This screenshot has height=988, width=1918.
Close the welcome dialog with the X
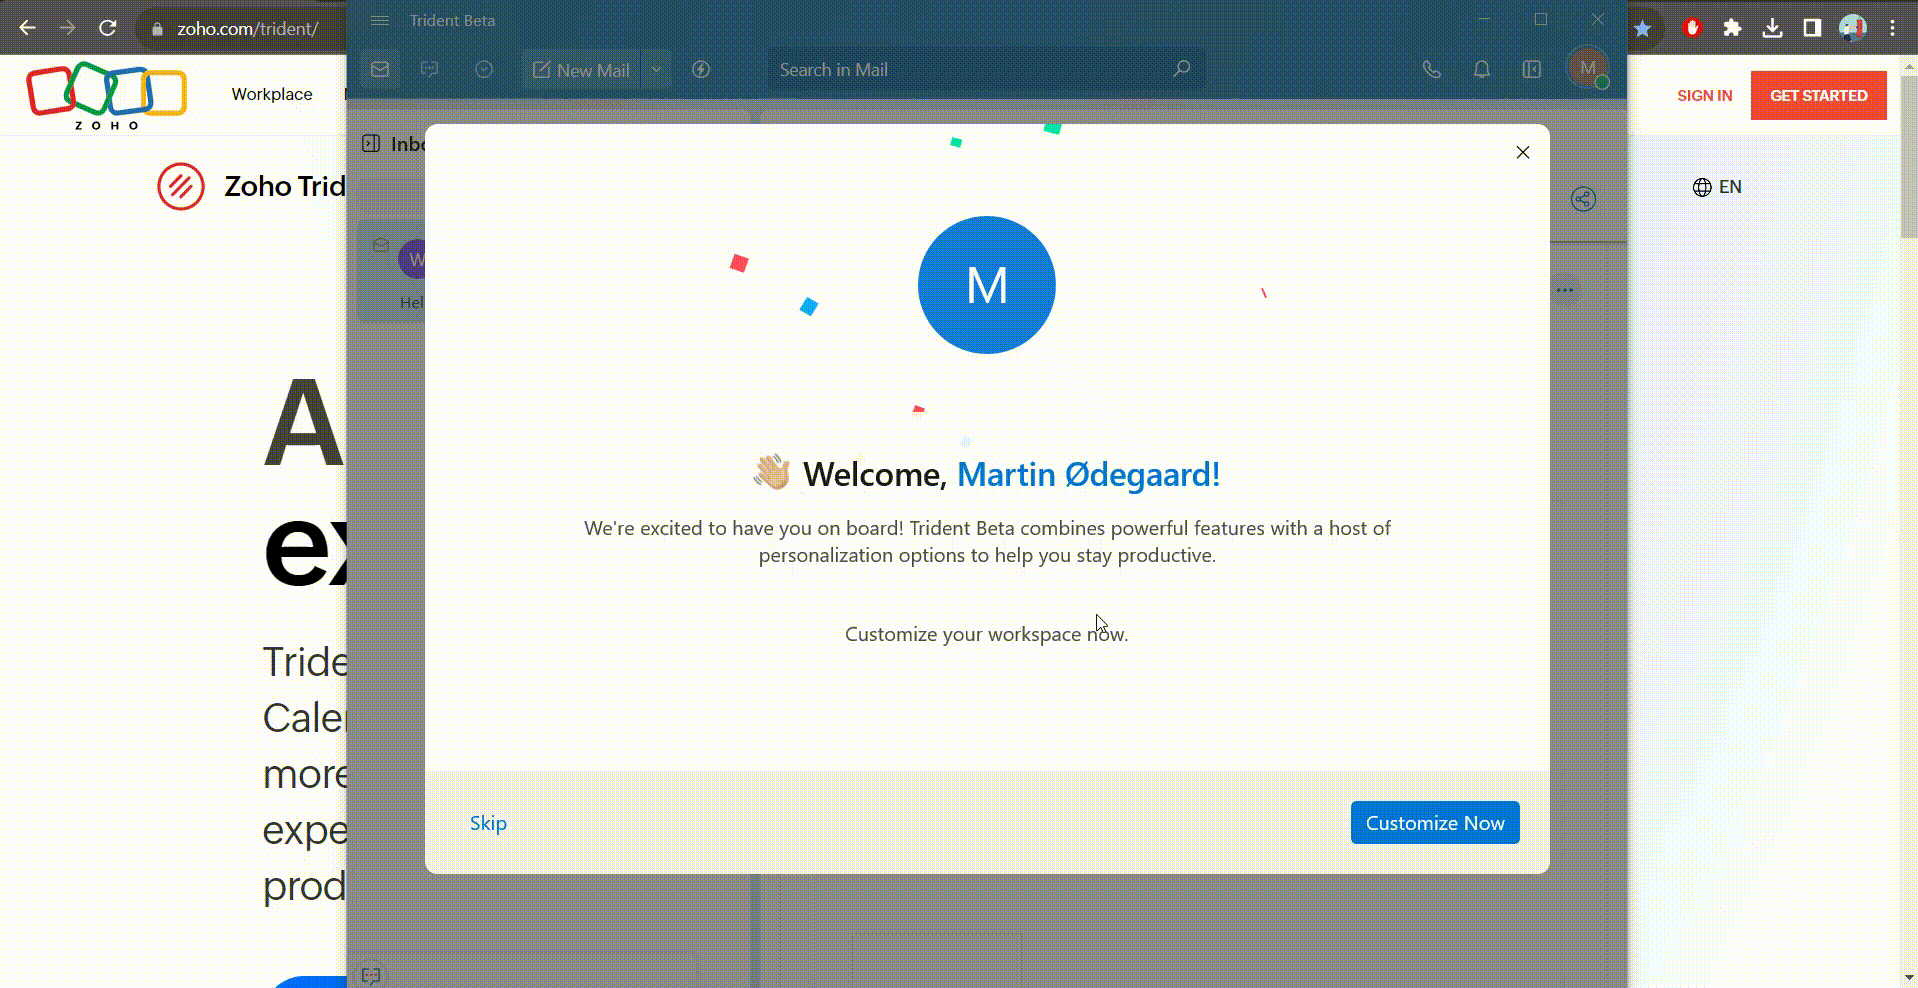(1522, 152)
